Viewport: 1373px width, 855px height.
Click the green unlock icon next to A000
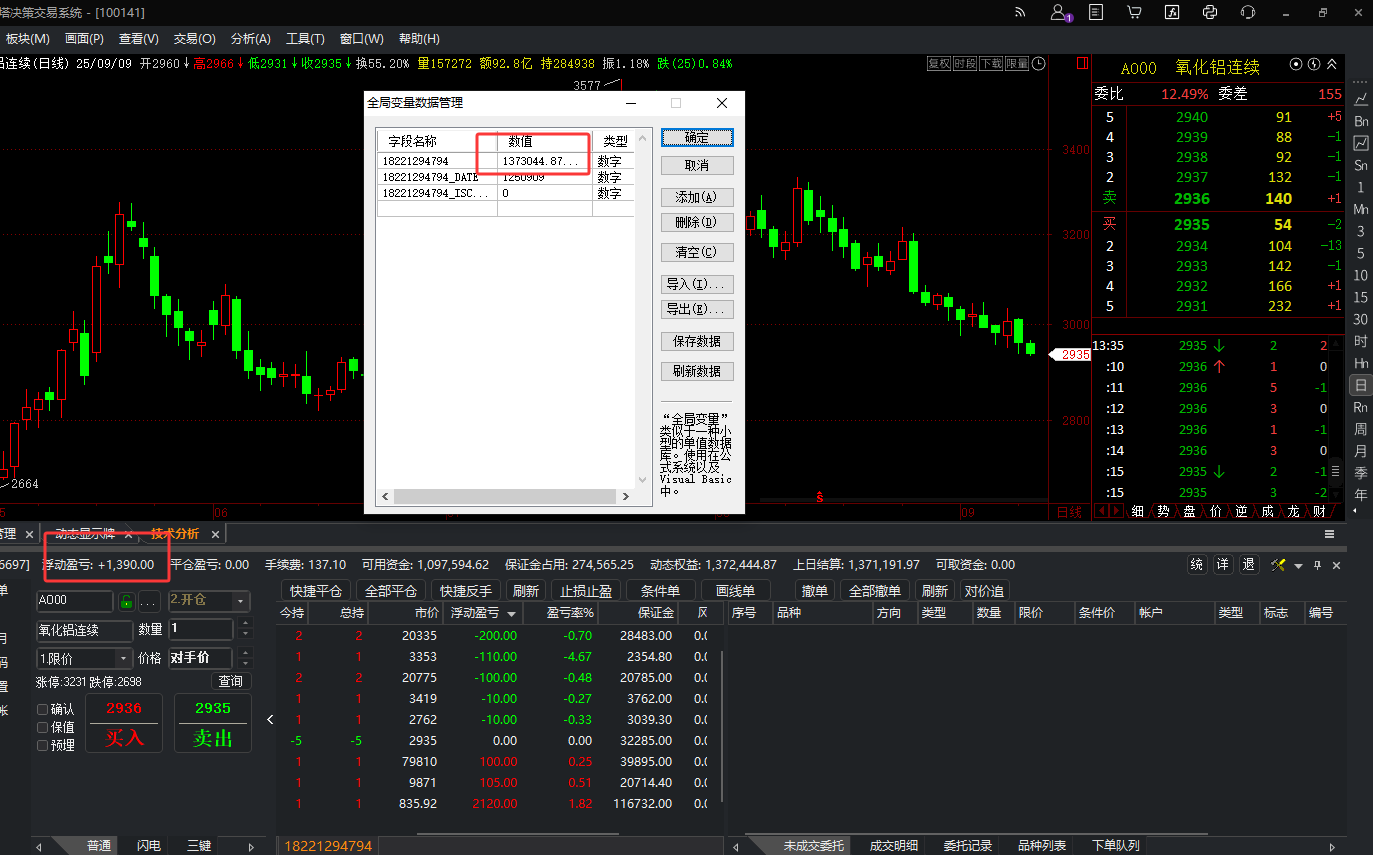point(126,601)
